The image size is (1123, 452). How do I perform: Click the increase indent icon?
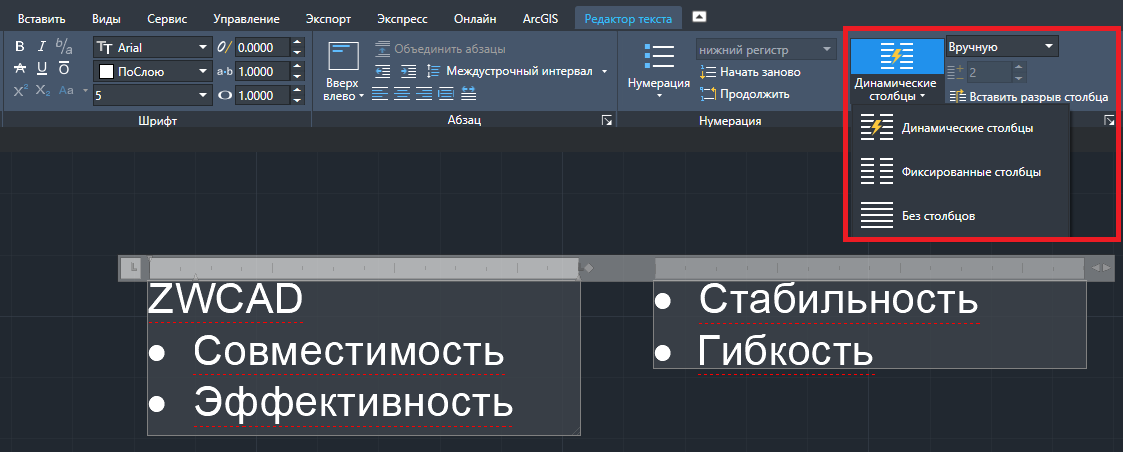tap(408, 71)
